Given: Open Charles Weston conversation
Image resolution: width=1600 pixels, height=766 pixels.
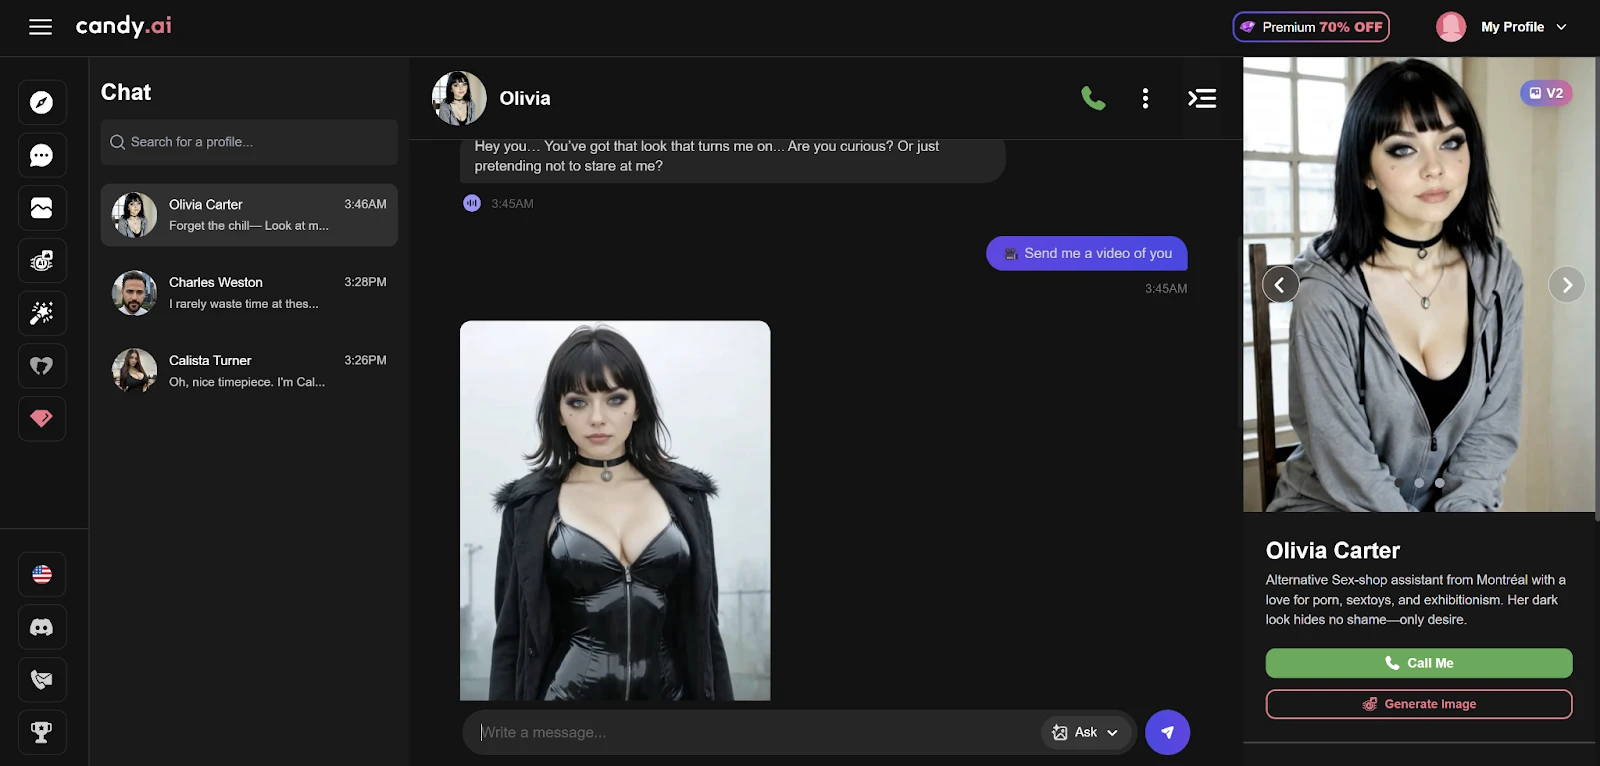Looking at the screenshot, I should (x=249, y=293).
